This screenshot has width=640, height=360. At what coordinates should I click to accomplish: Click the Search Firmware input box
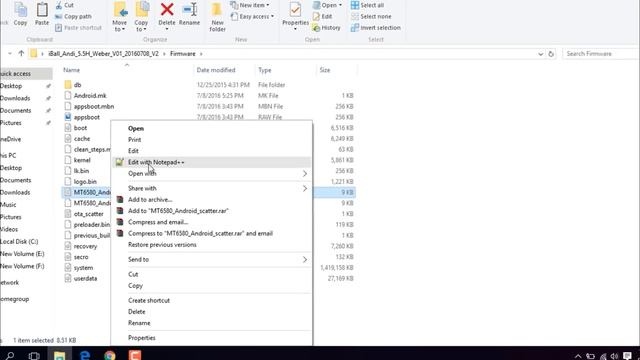(600, 54)
